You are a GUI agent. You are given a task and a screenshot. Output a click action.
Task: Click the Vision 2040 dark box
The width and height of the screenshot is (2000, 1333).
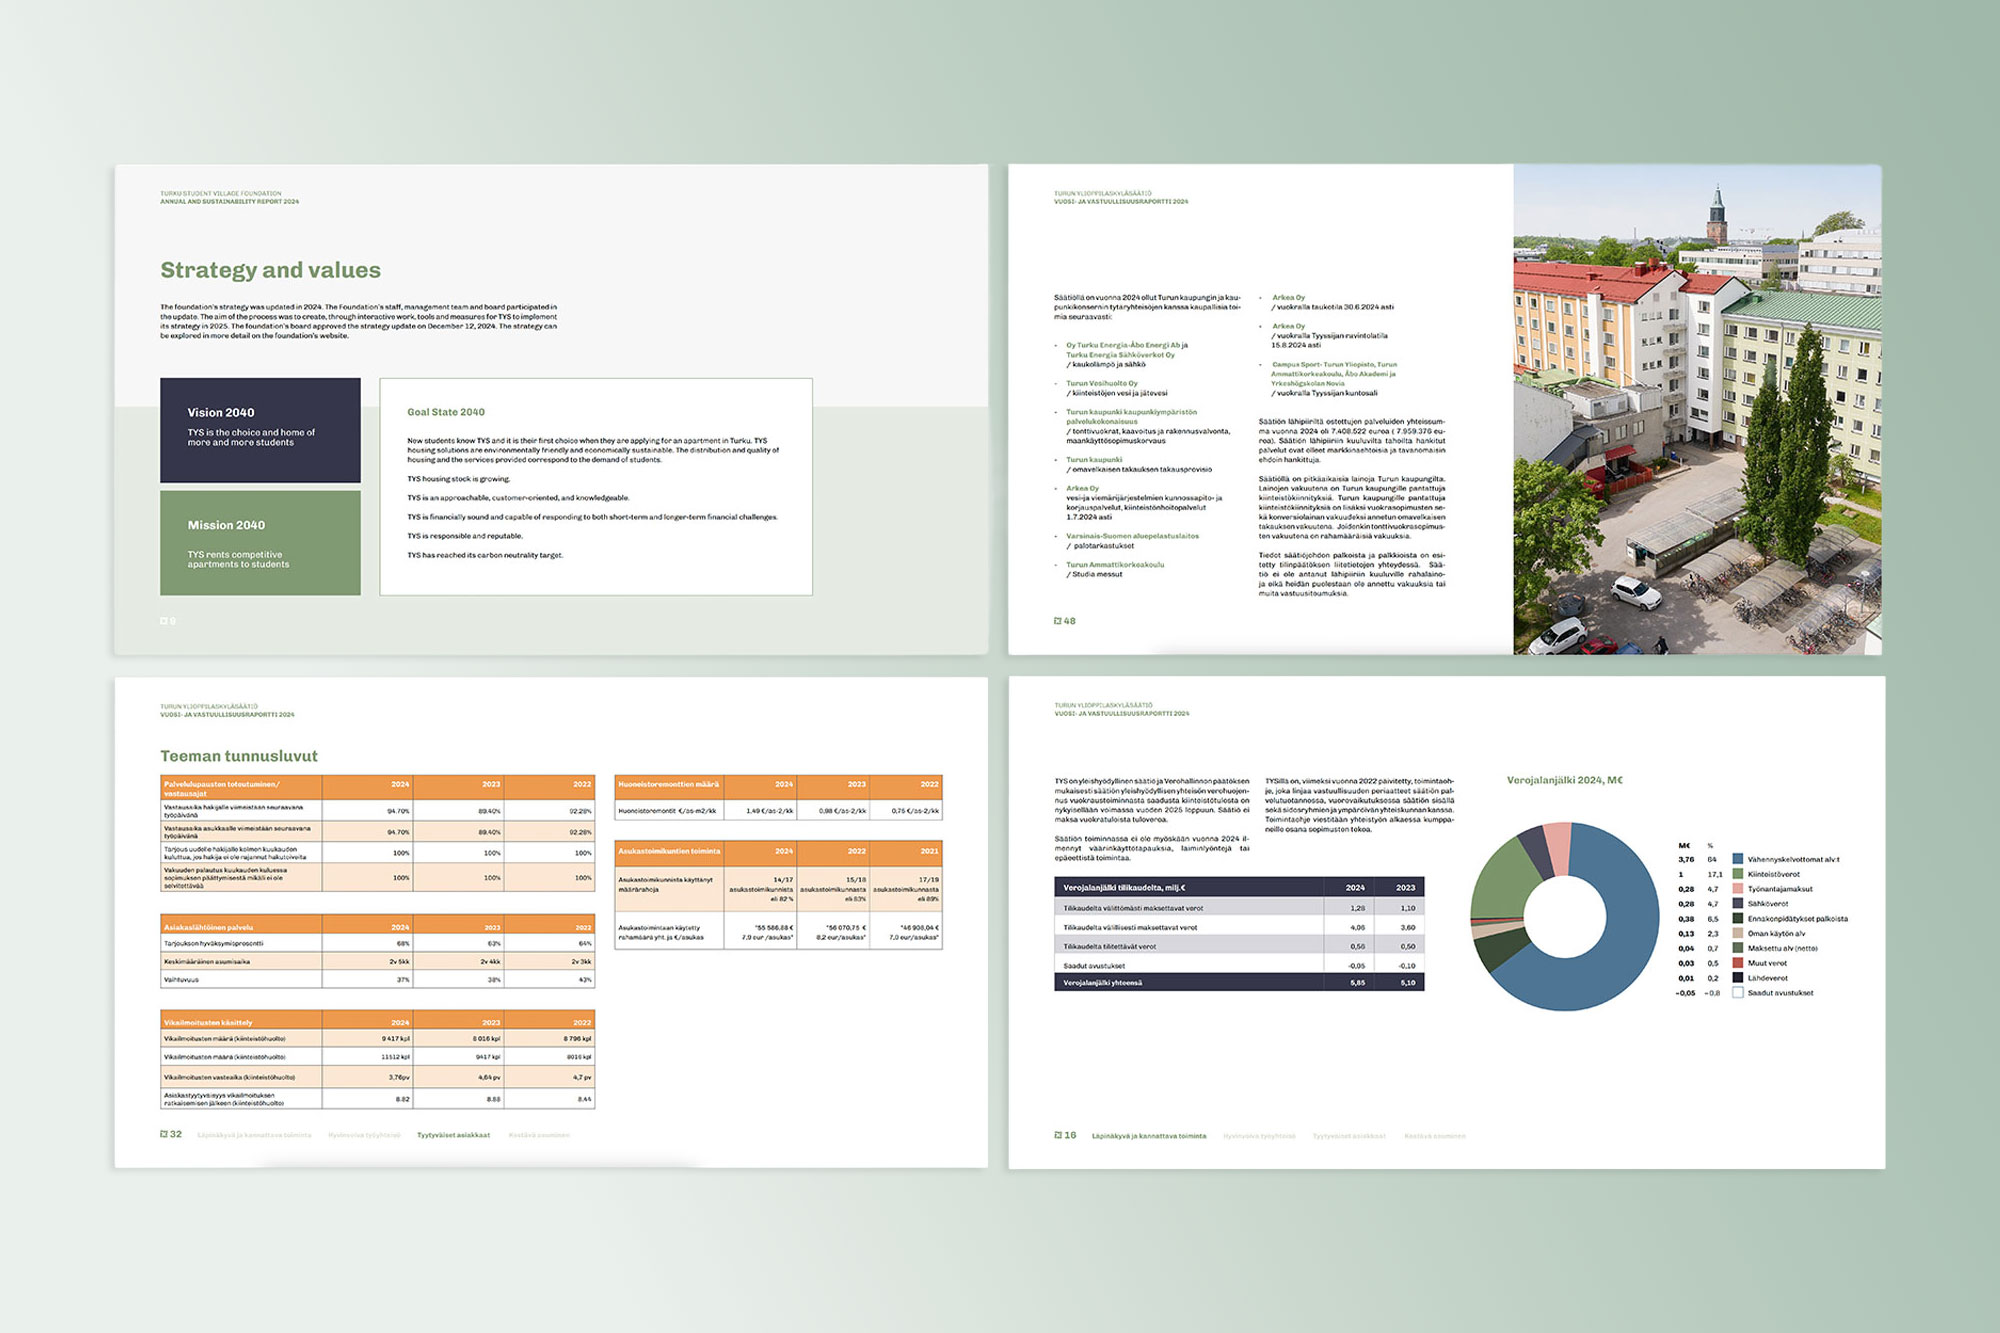tap(260, 429)
